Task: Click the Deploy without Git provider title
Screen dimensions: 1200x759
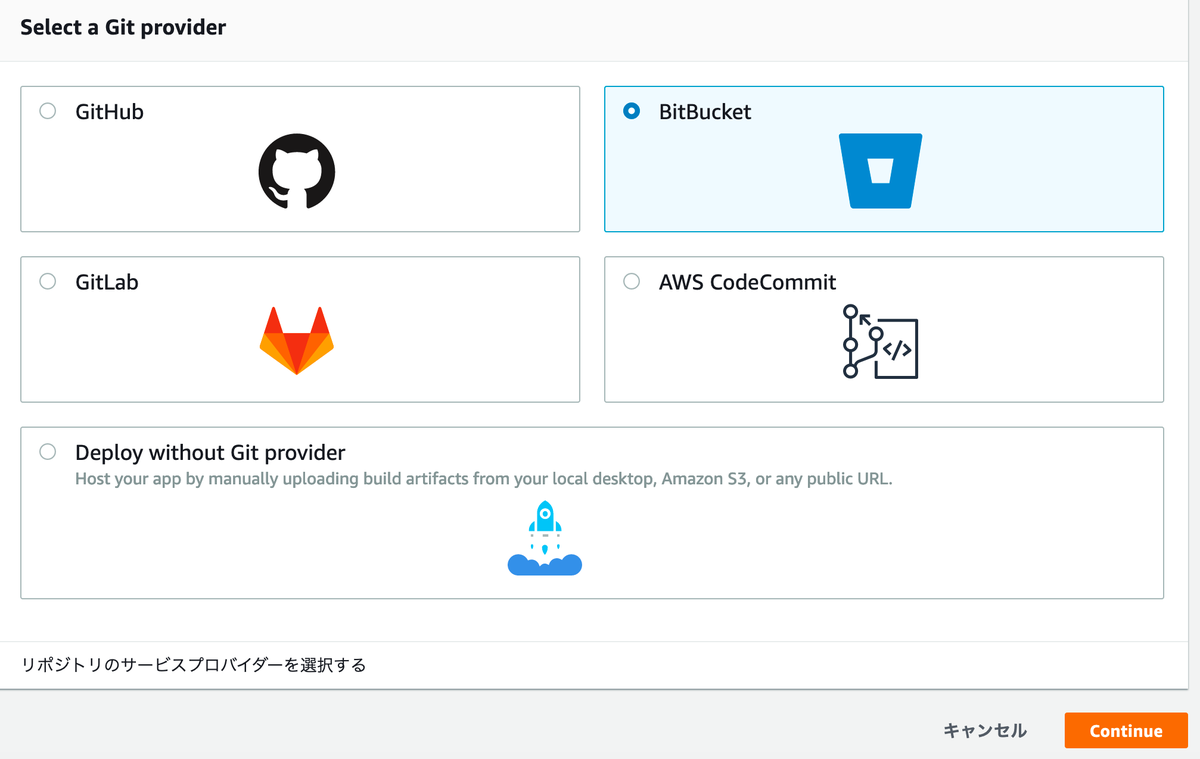Action: (x=210, y=452)
